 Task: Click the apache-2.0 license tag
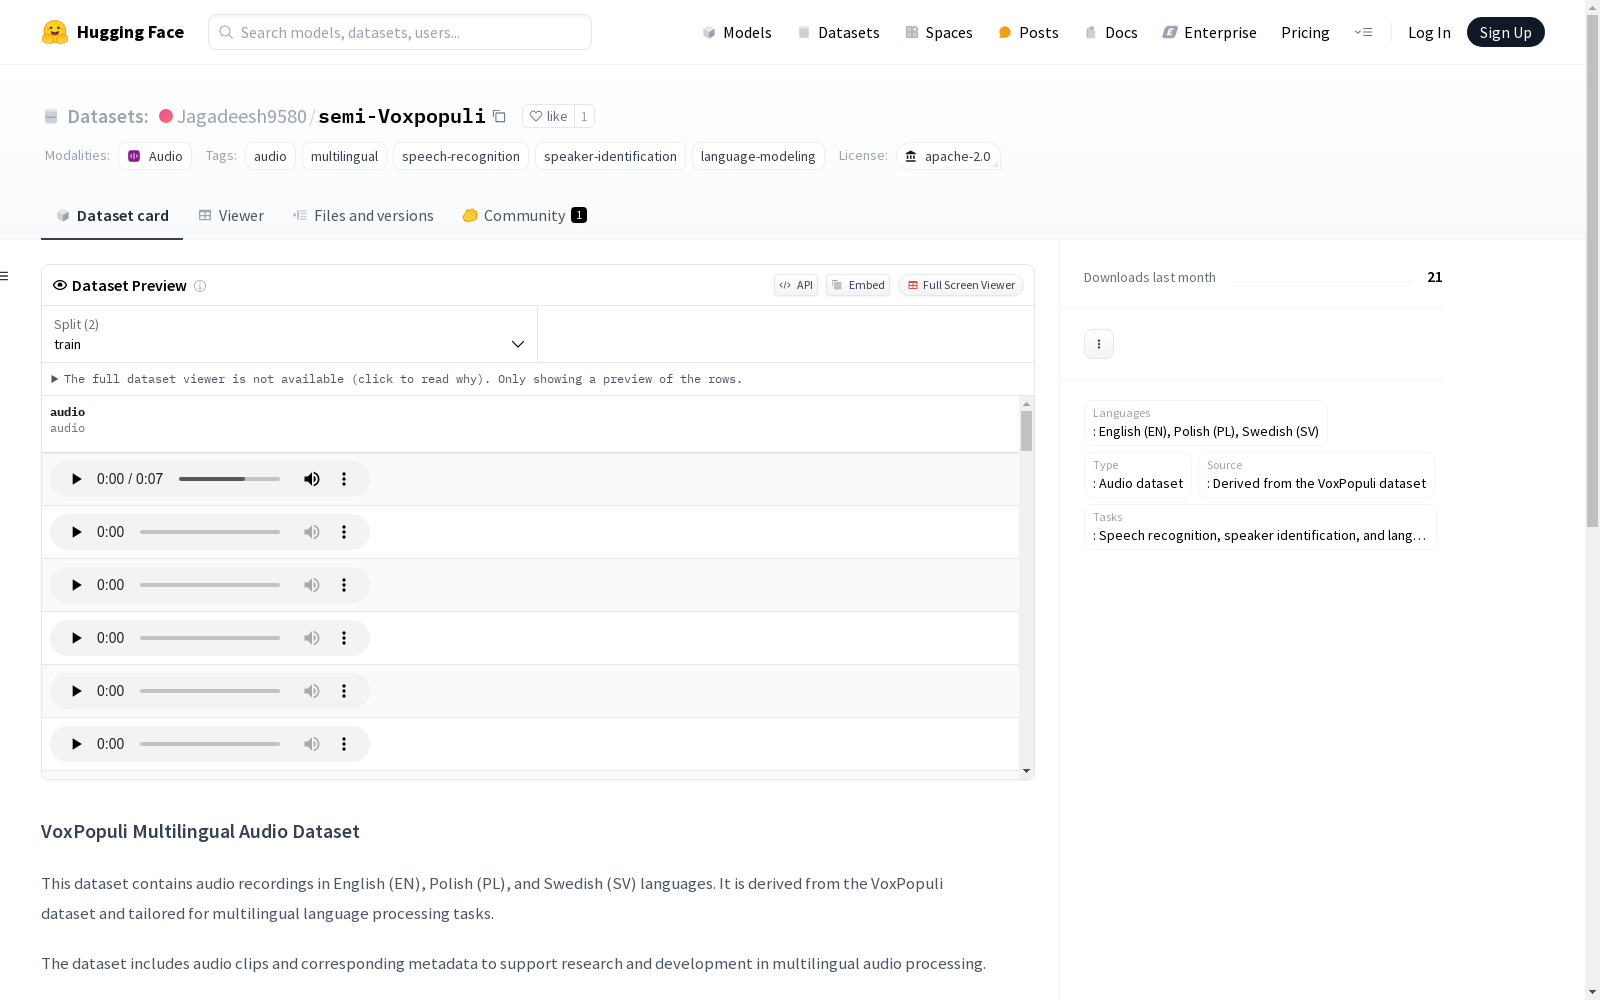(948, 156)
